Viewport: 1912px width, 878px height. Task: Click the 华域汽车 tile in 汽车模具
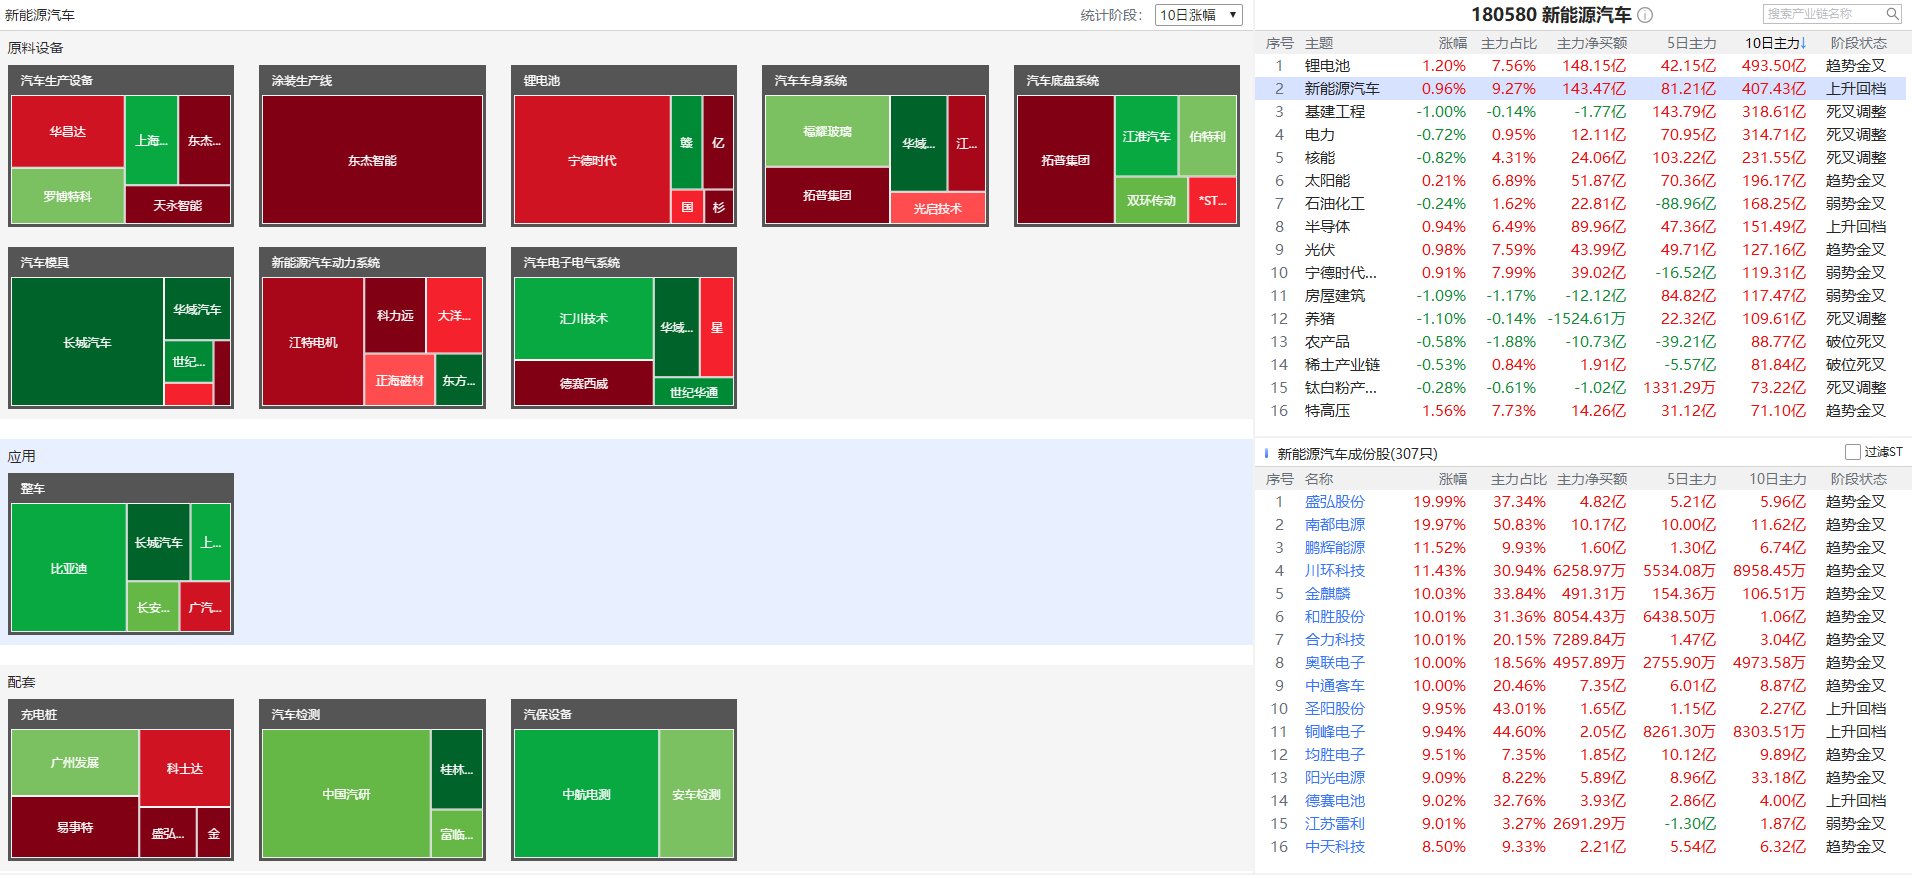click(x=197, y=309)
